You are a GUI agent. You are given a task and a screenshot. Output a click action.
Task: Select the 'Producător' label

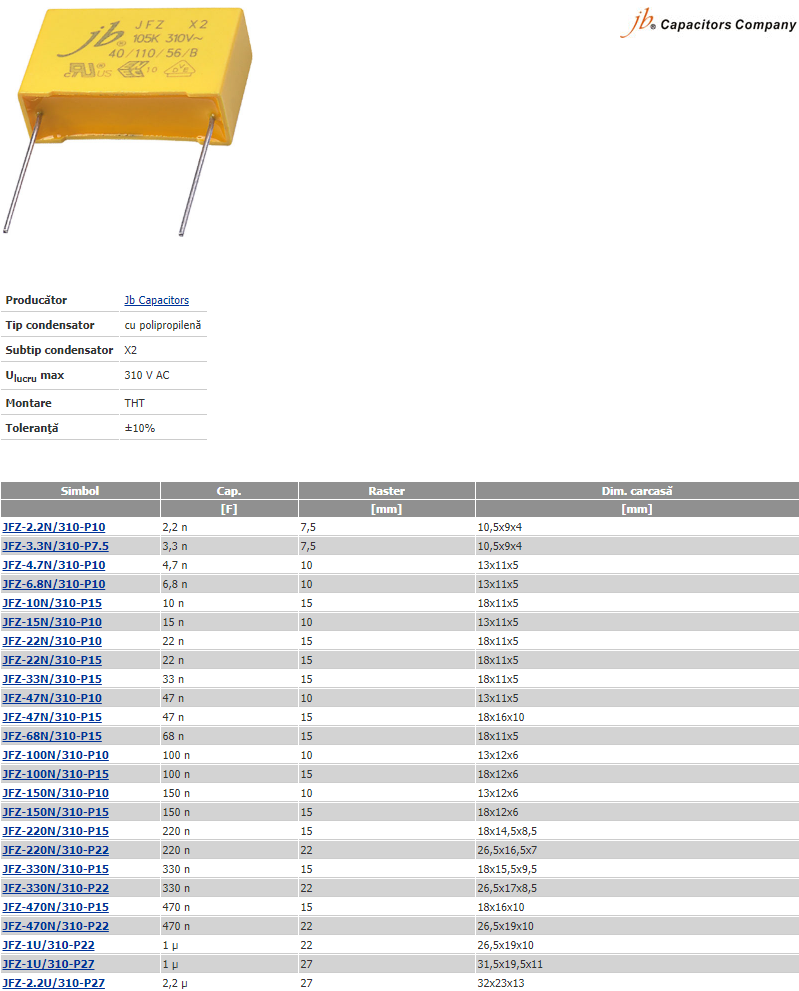tap(36, 300)
